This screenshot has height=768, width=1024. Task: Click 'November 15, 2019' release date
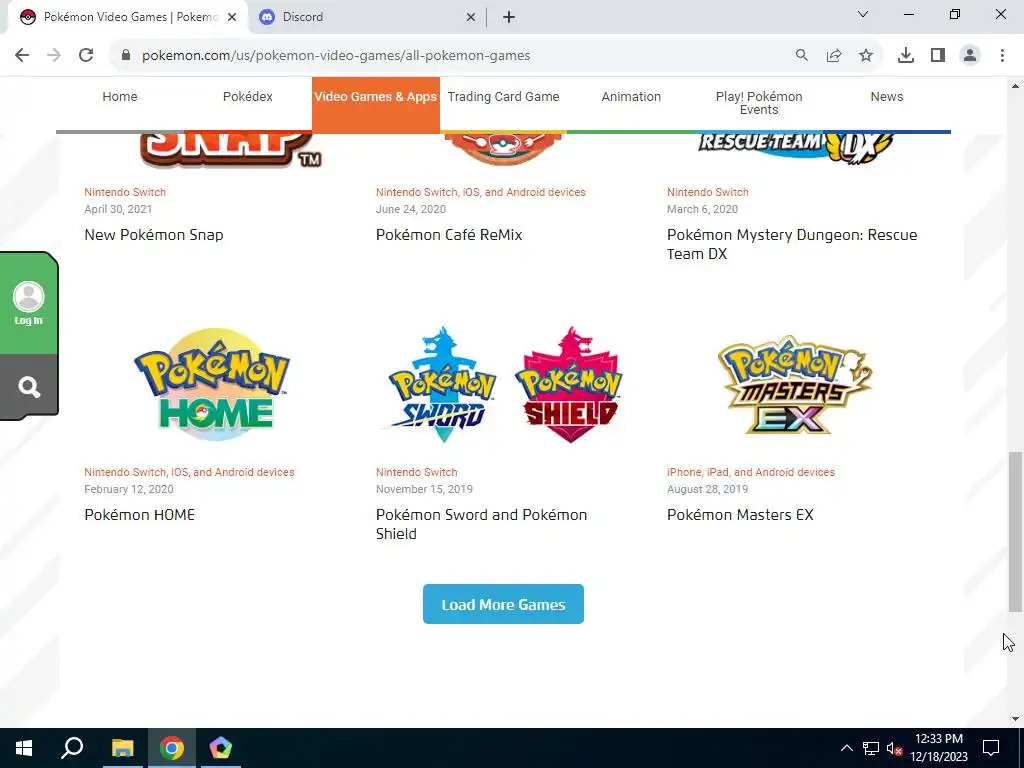tap(424, 489)
